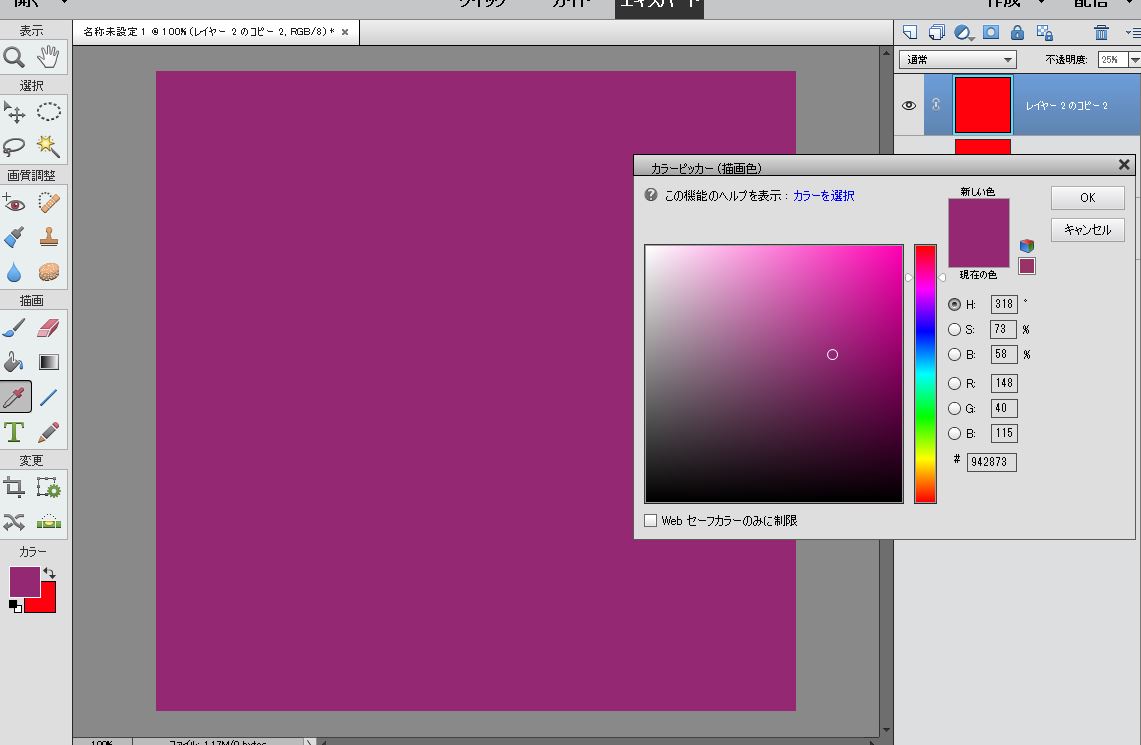Select the Hand tool

48,57
